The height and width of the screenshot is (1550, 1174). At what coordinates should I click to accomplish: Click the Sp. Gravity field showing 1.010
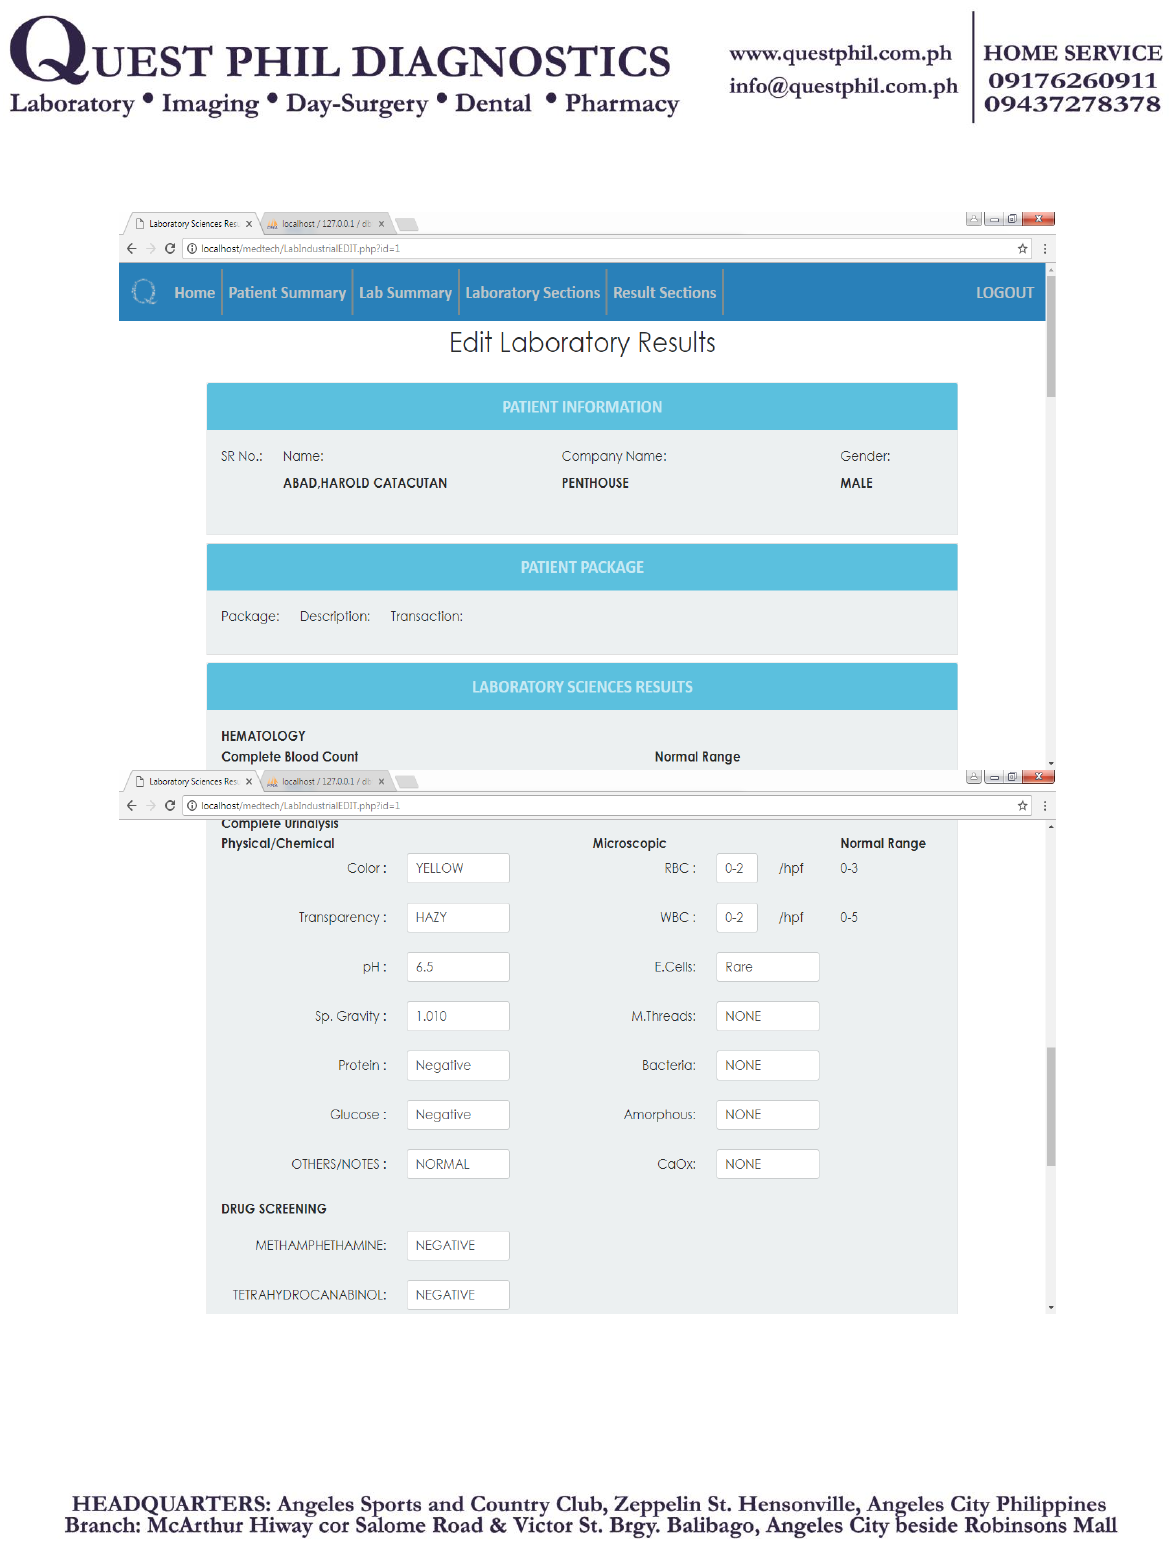coord(458,1016)
